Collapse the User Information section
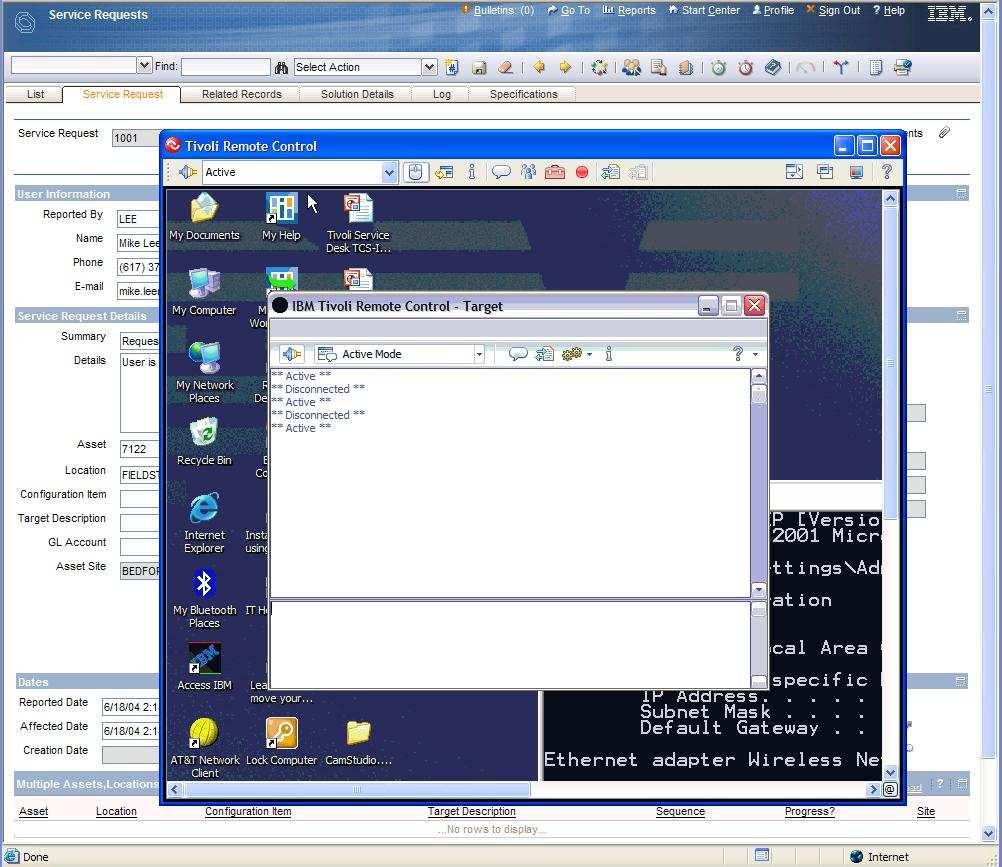Viewport: 1002px width, 867px height. (960, 193)
